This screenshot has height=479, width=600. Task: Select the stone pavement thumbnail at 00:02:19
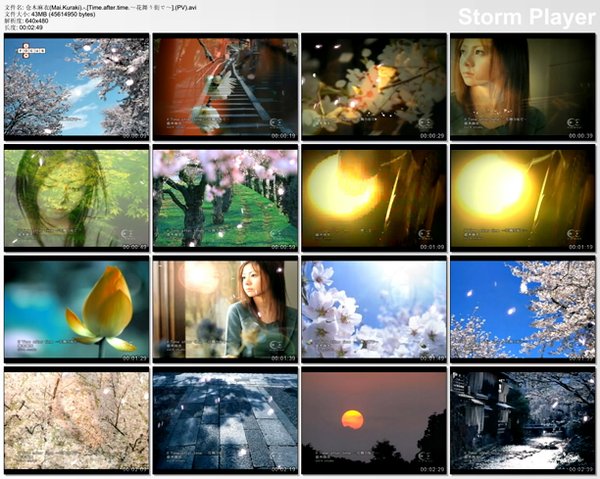[225, 421]
